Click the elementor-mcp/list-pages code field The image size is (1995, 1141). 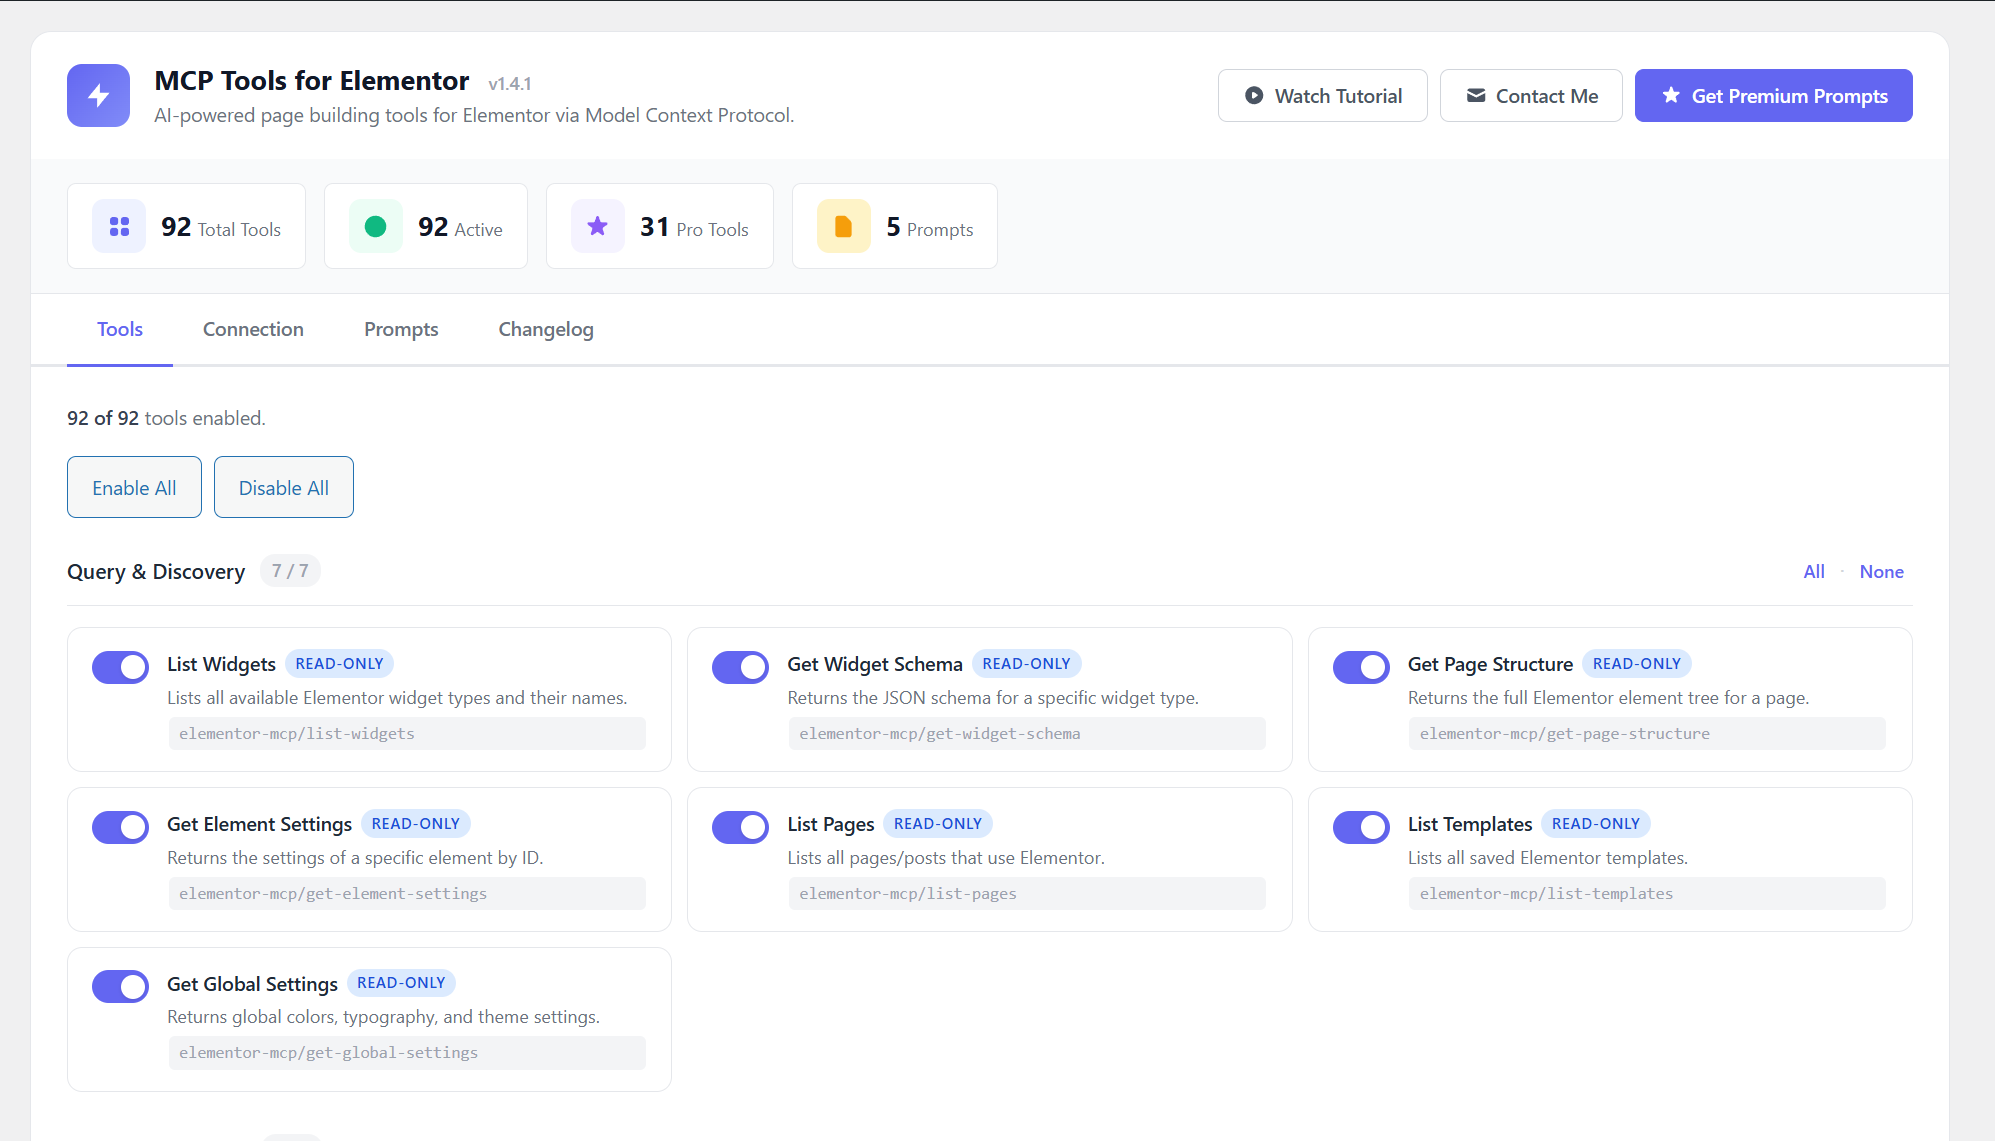(1027, 893)
